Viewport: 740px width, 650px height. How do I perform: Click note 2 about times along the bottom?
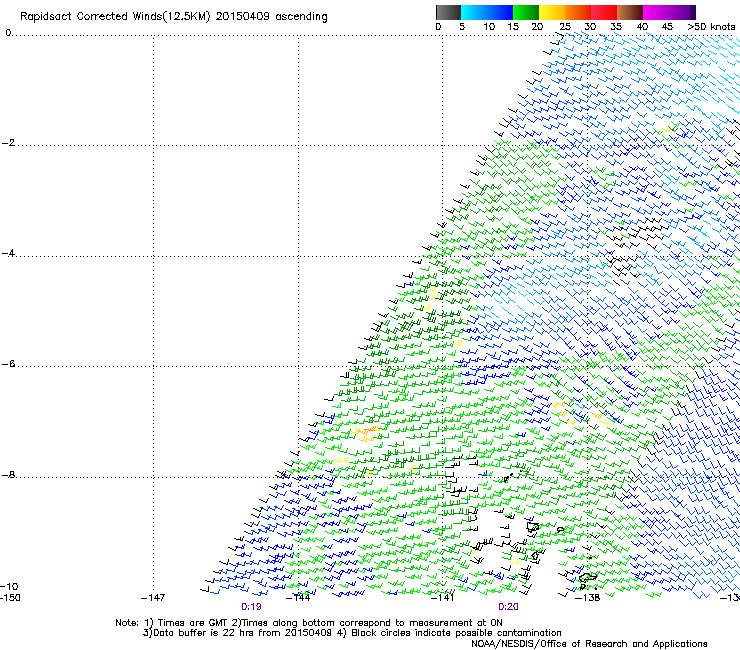pos(367,623)
